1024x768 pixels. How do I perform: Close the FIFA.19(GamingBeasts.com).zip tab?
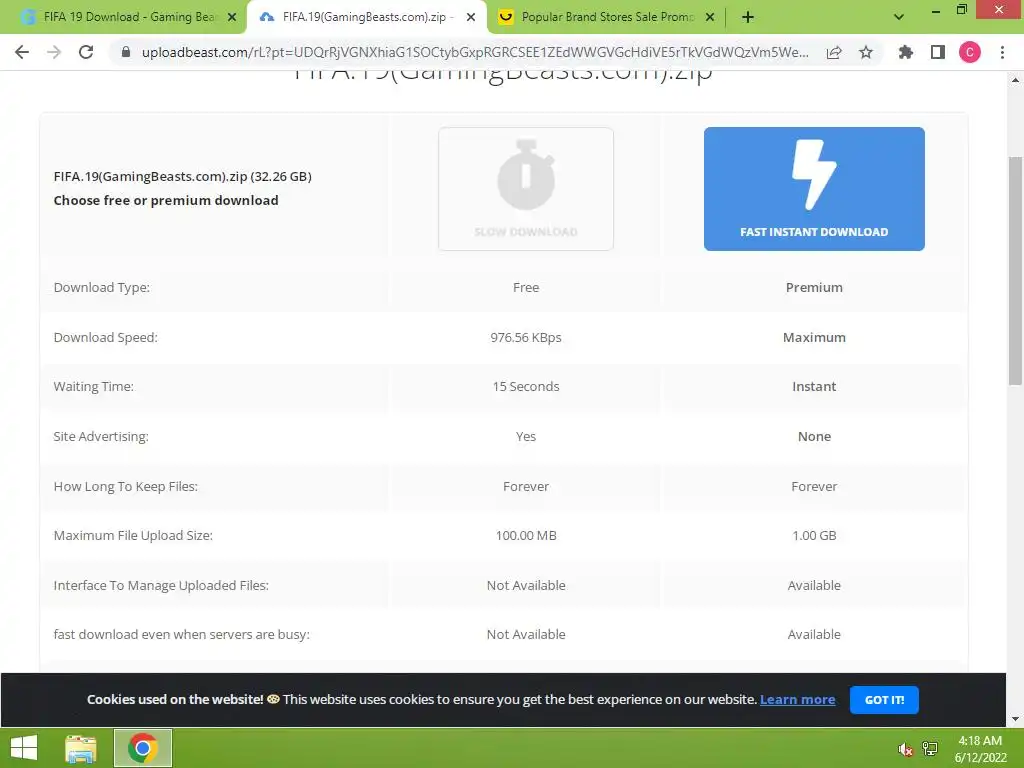471,17
